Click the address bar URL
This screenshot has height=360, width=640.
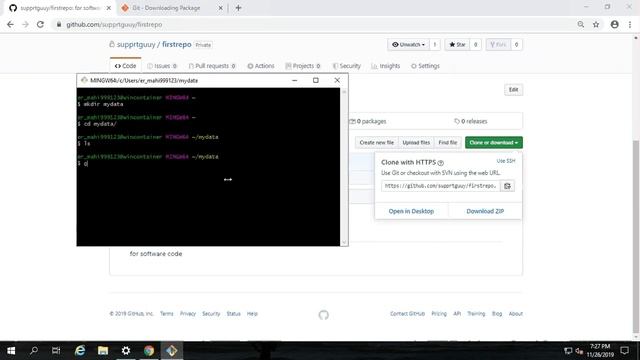point(114,24)
